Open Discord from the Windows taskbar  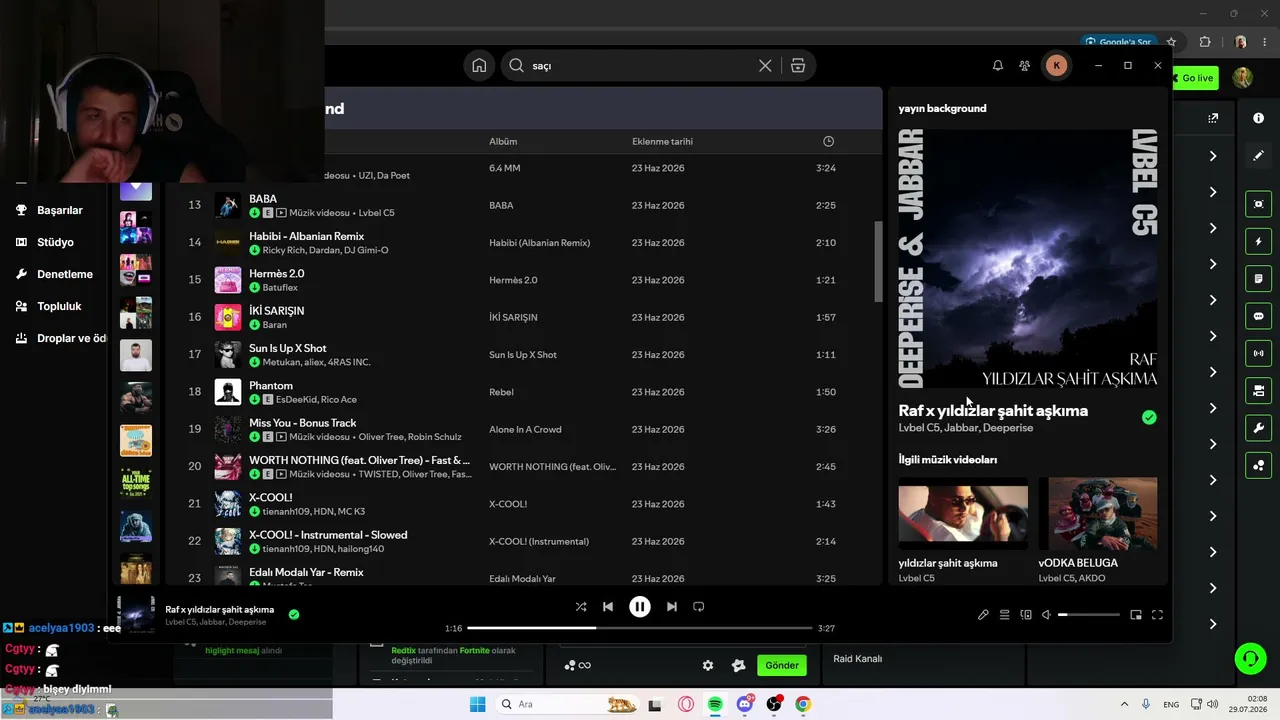click(x=745, y=704)
